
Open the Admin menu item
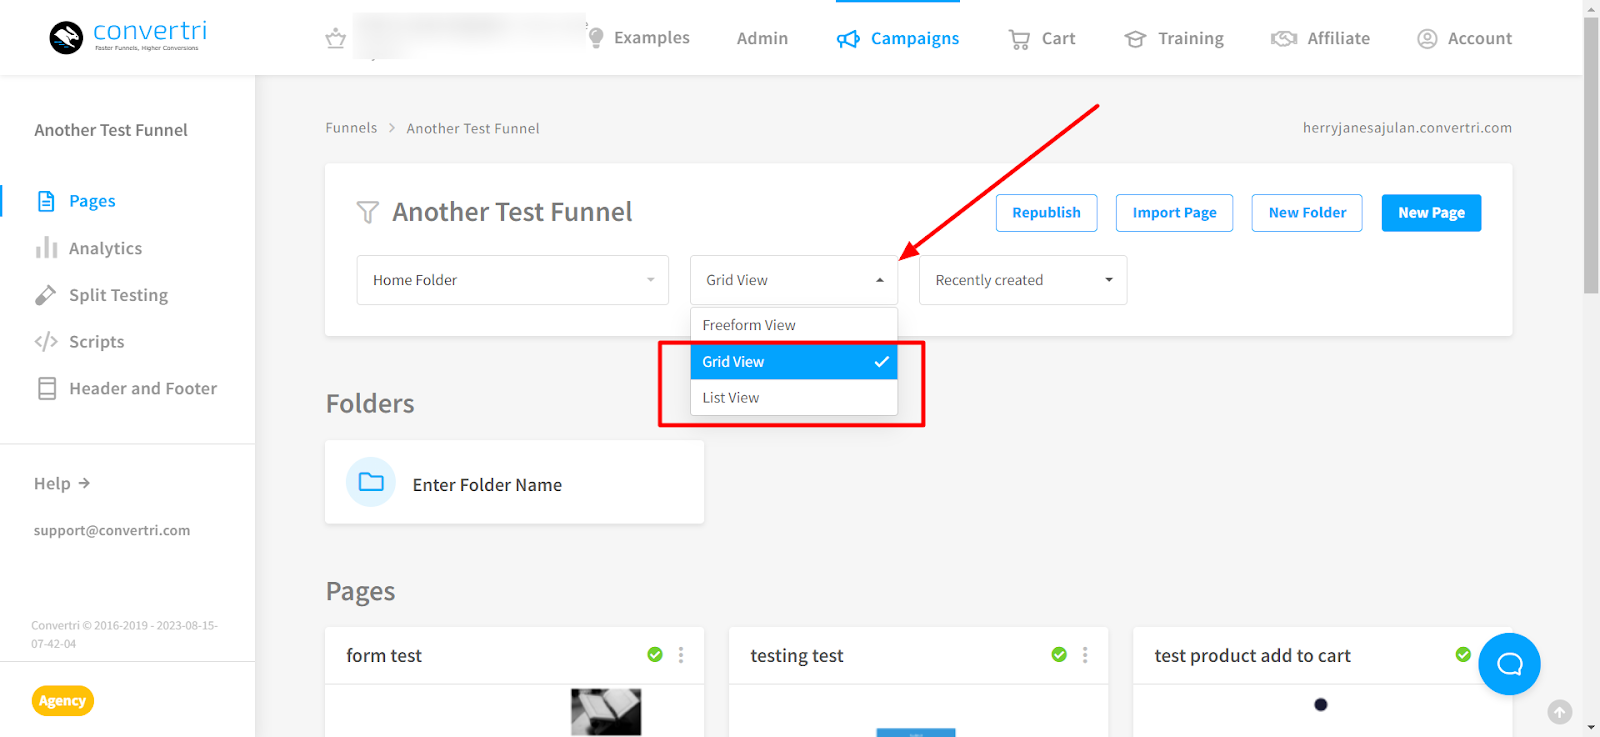pos(762,39)
